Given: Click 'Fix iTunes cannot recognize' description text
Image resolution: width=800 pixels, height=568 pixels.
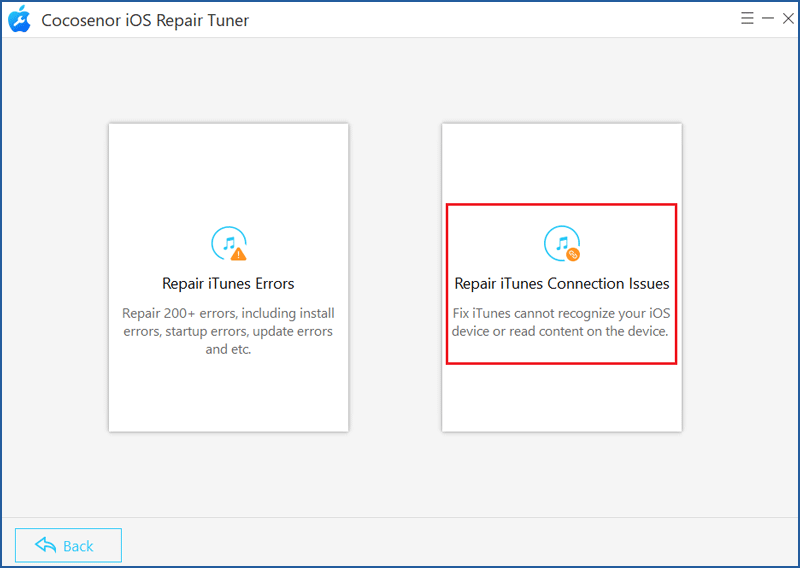Looking at the screenshot, I should [x=561, y=322].
